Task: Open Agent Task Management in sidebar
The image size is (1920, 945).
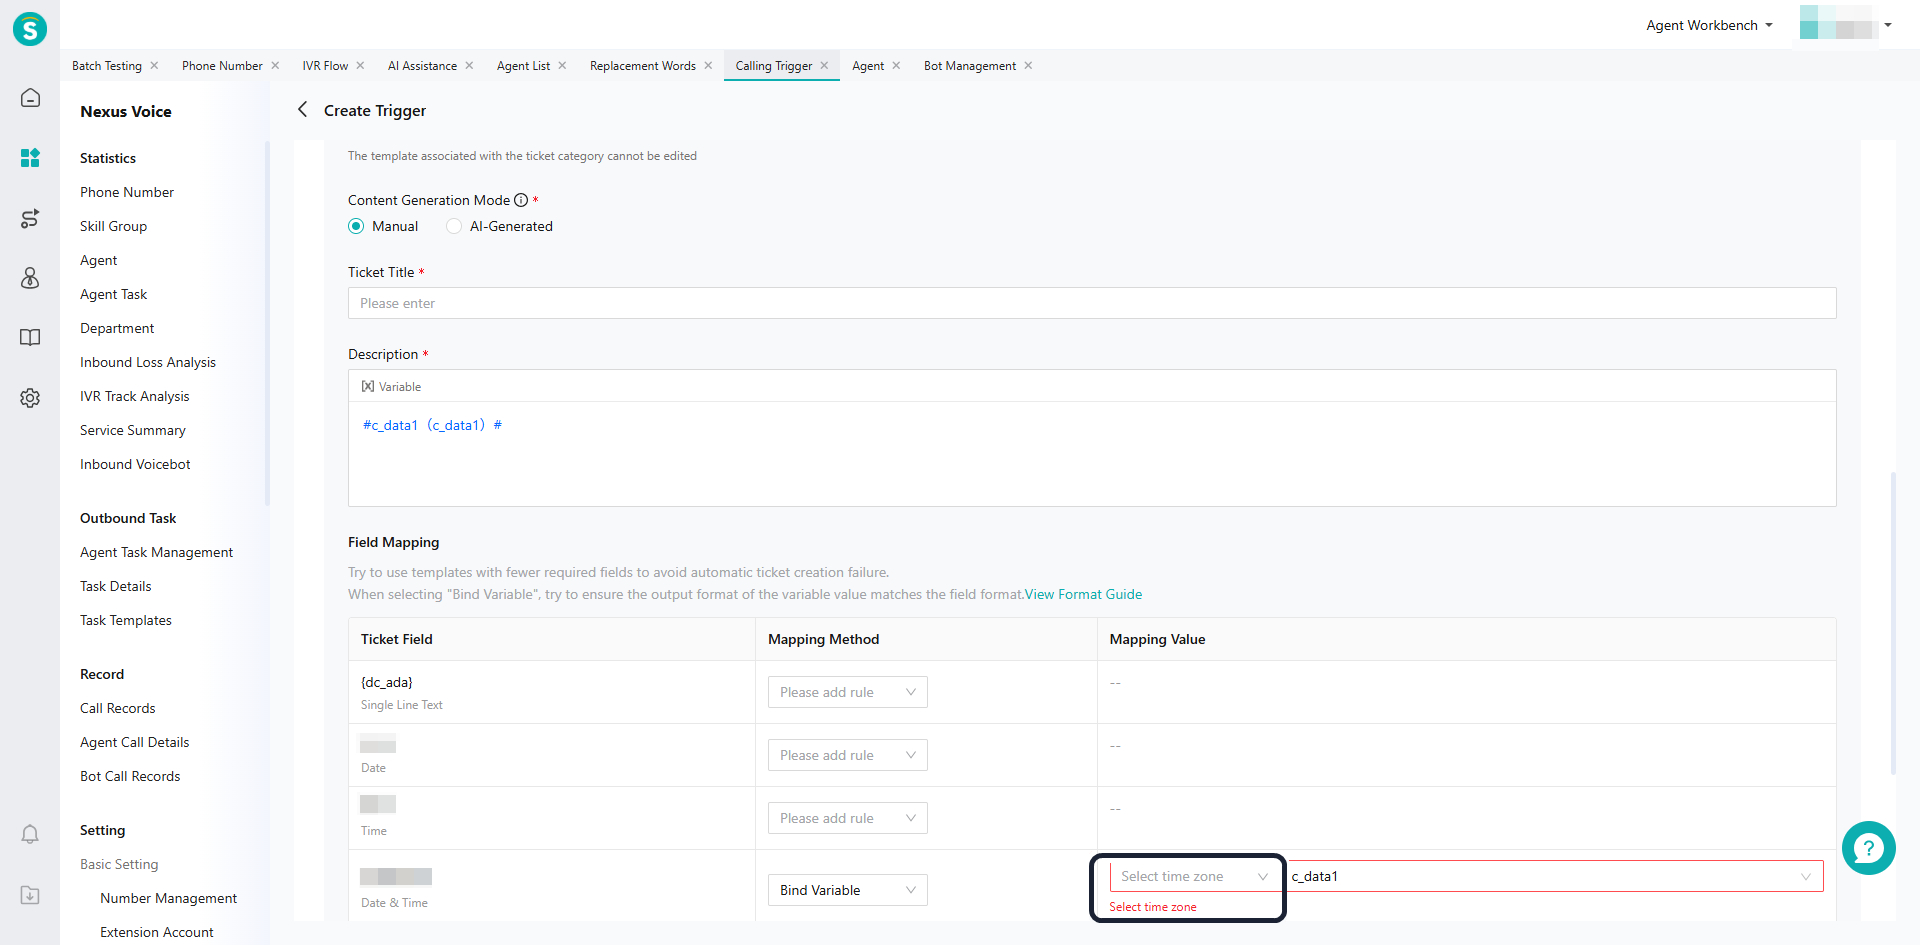Action: coord(156,552)
